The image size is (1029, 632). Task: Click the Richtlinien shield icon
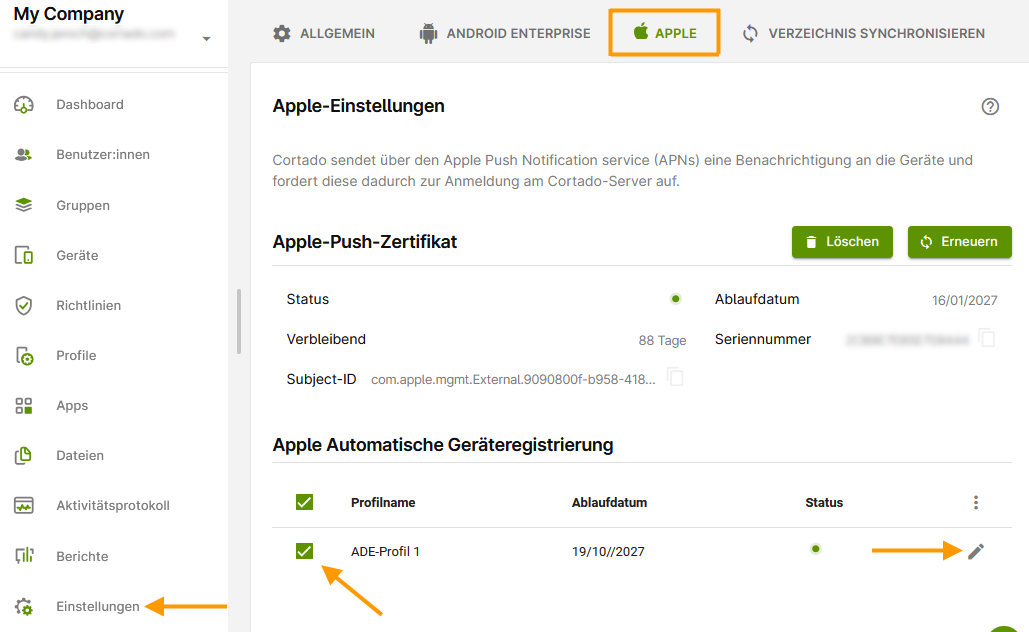(x=24, y=305)
